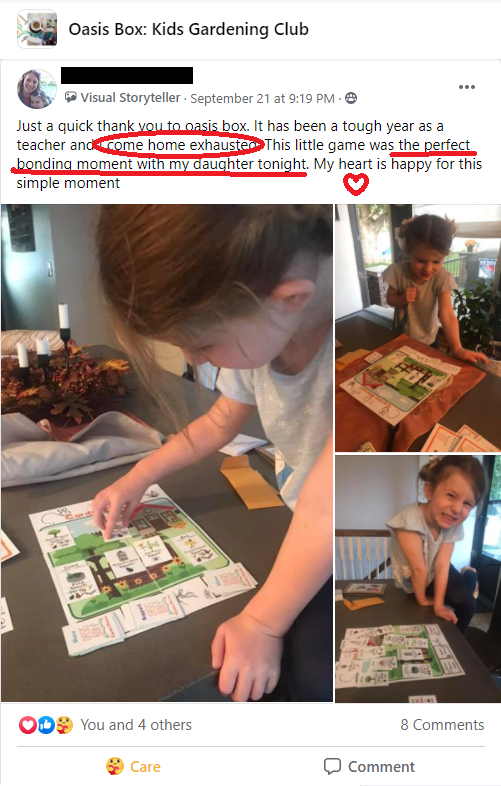Open the bottom-right photo of smiling girl

(418, 578)
